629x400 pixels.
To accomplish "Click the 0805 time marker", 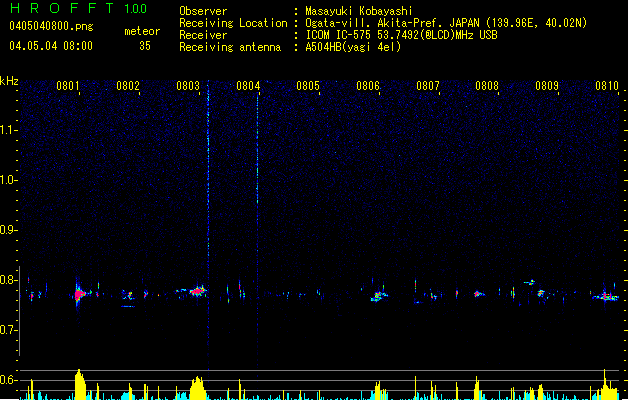I will pyautogui.click(x=308, y=86).
